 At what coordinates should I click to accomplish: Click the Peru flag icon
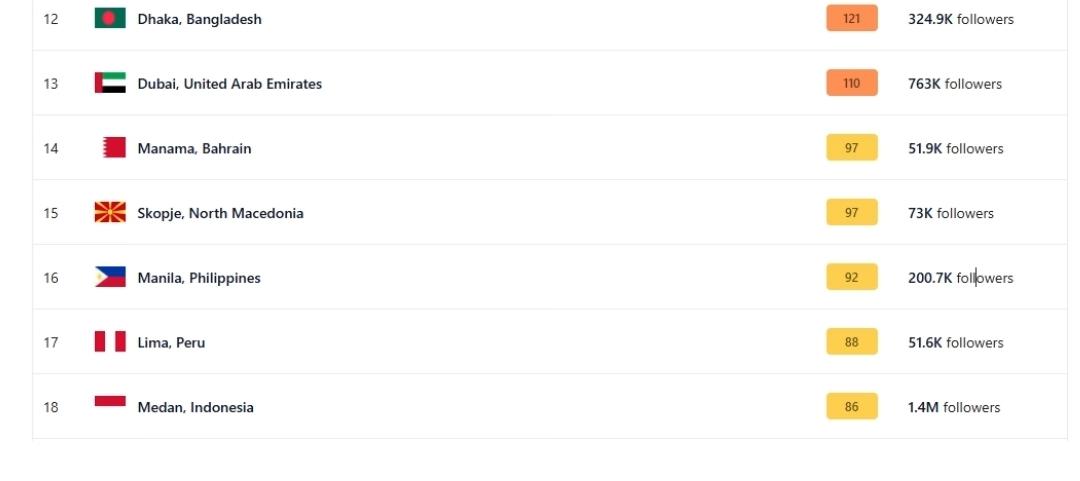110,342
